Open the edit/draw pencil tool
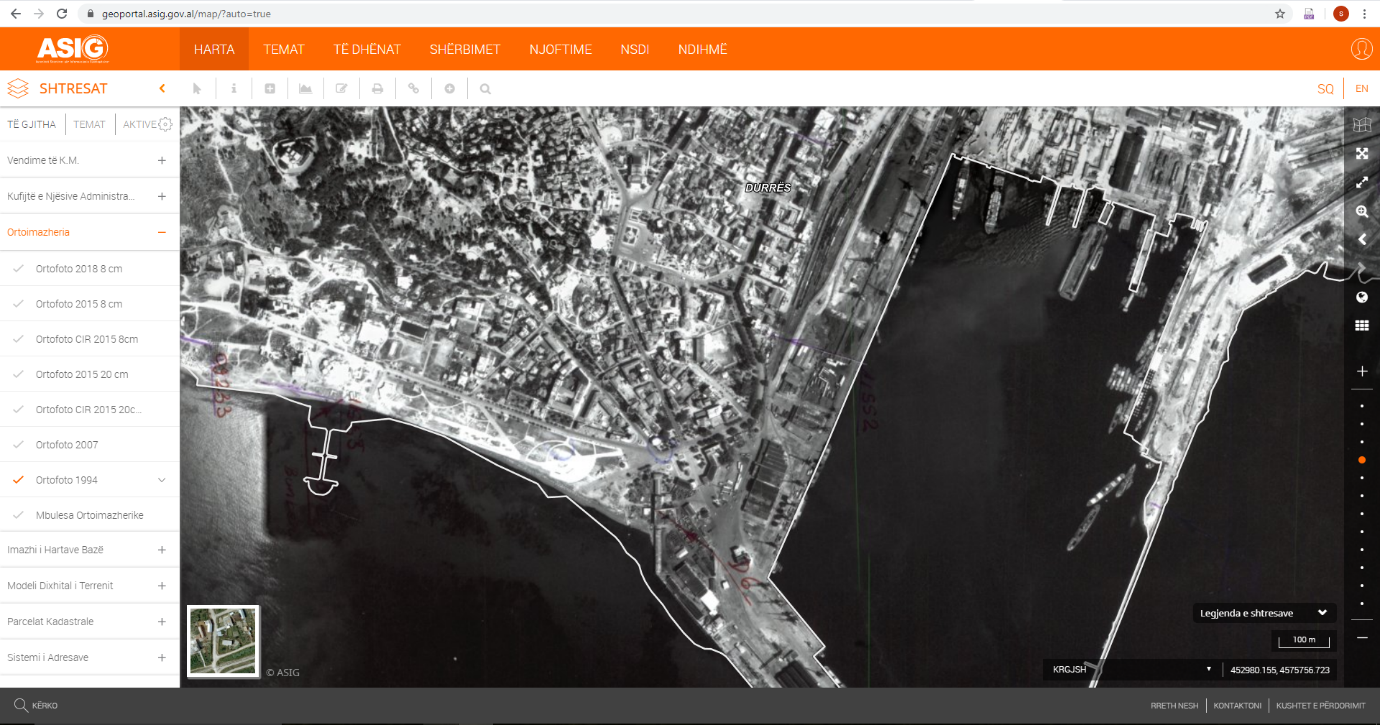Screen dimensions: 1380x725 (x=341, y=88)
